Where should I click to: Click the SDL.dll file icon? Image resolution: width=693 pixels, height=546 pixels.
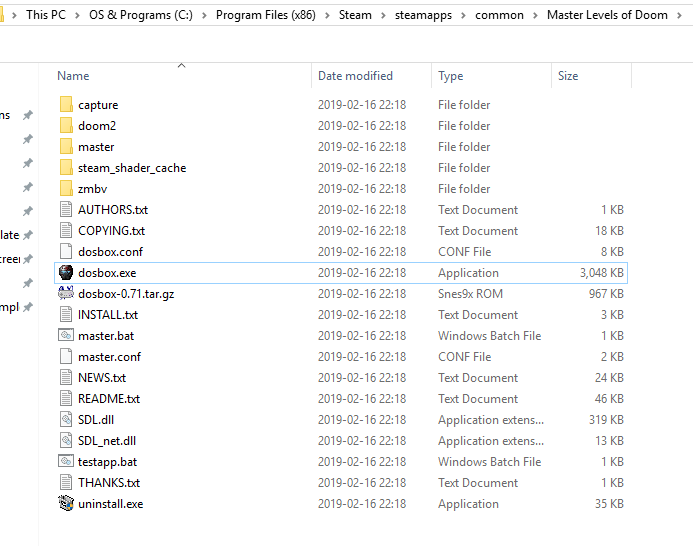click(x=66, y=420)
